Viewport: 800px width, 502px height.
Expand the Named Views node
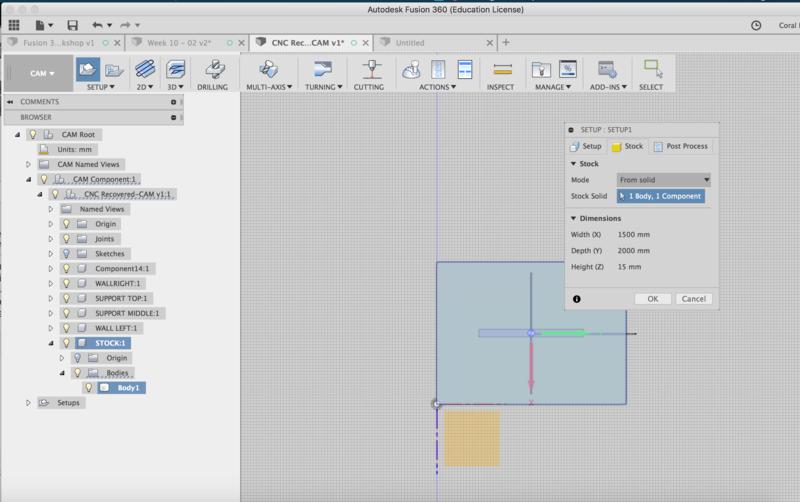click(x=51, y=209)
